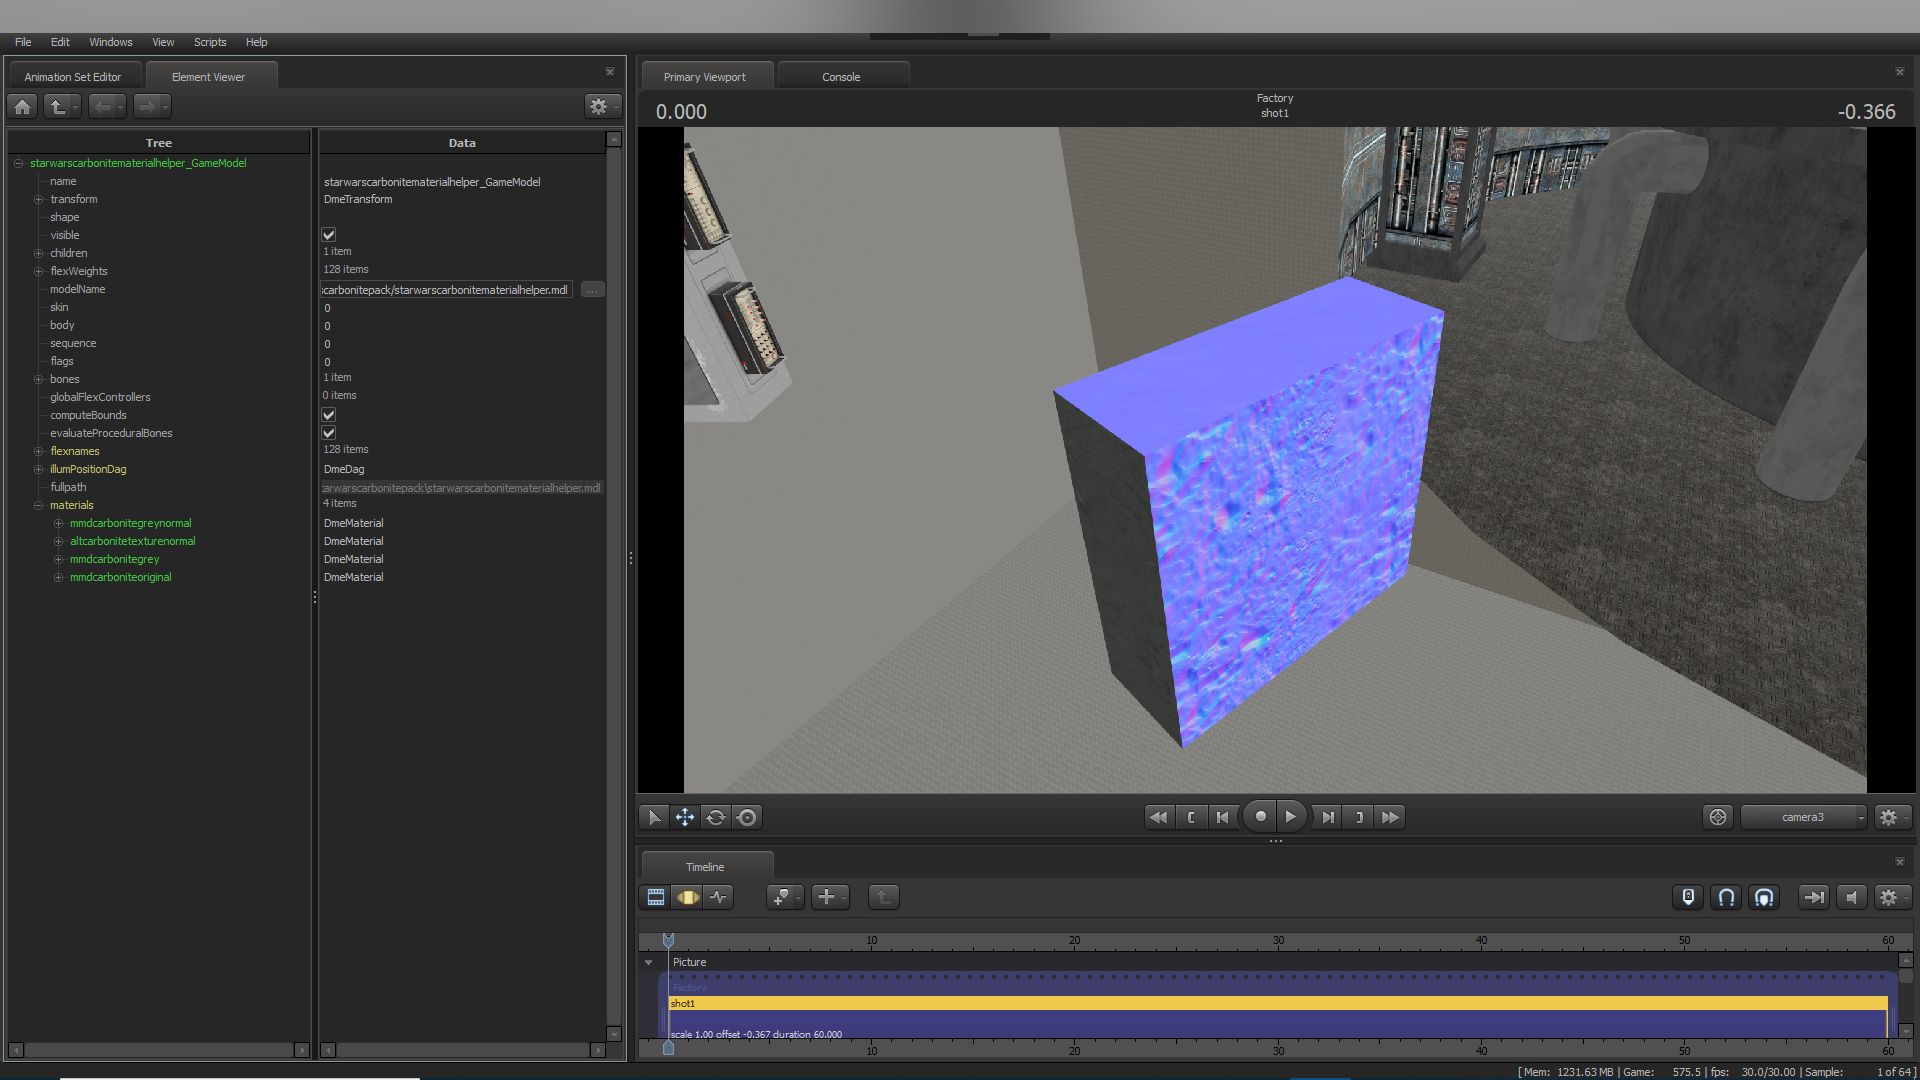Open the Scripts menu
1920x1080 pixels.
click(210, 42)
